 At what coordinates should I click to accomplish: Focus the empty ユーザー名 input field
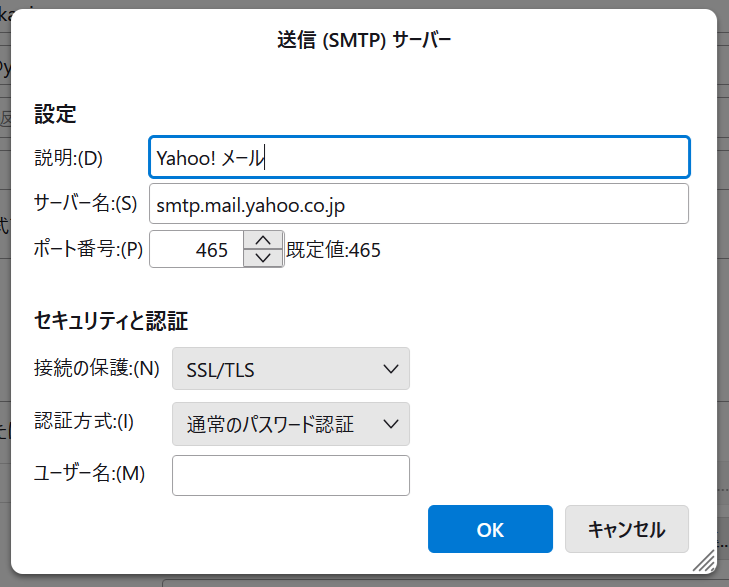point(291,476)
